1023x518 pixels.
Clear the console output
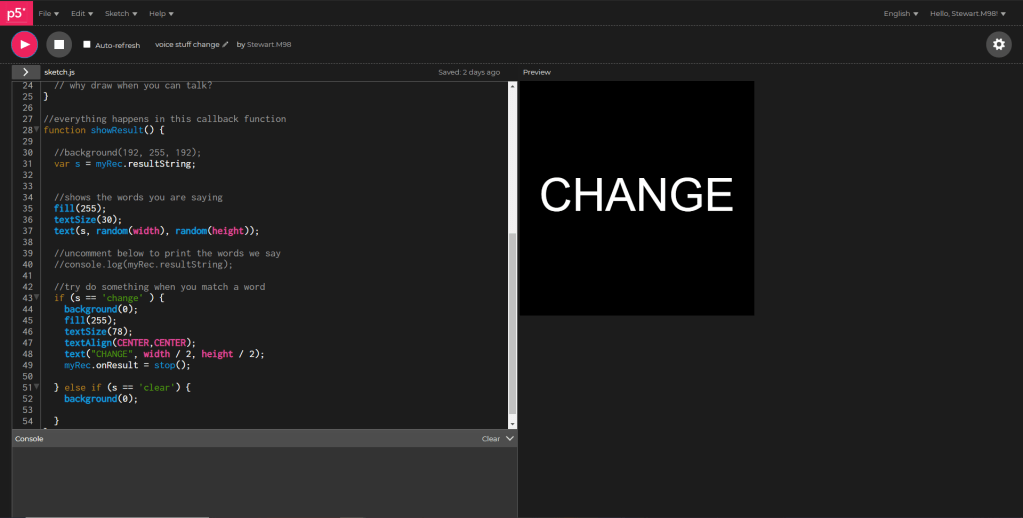click(490, 438)
